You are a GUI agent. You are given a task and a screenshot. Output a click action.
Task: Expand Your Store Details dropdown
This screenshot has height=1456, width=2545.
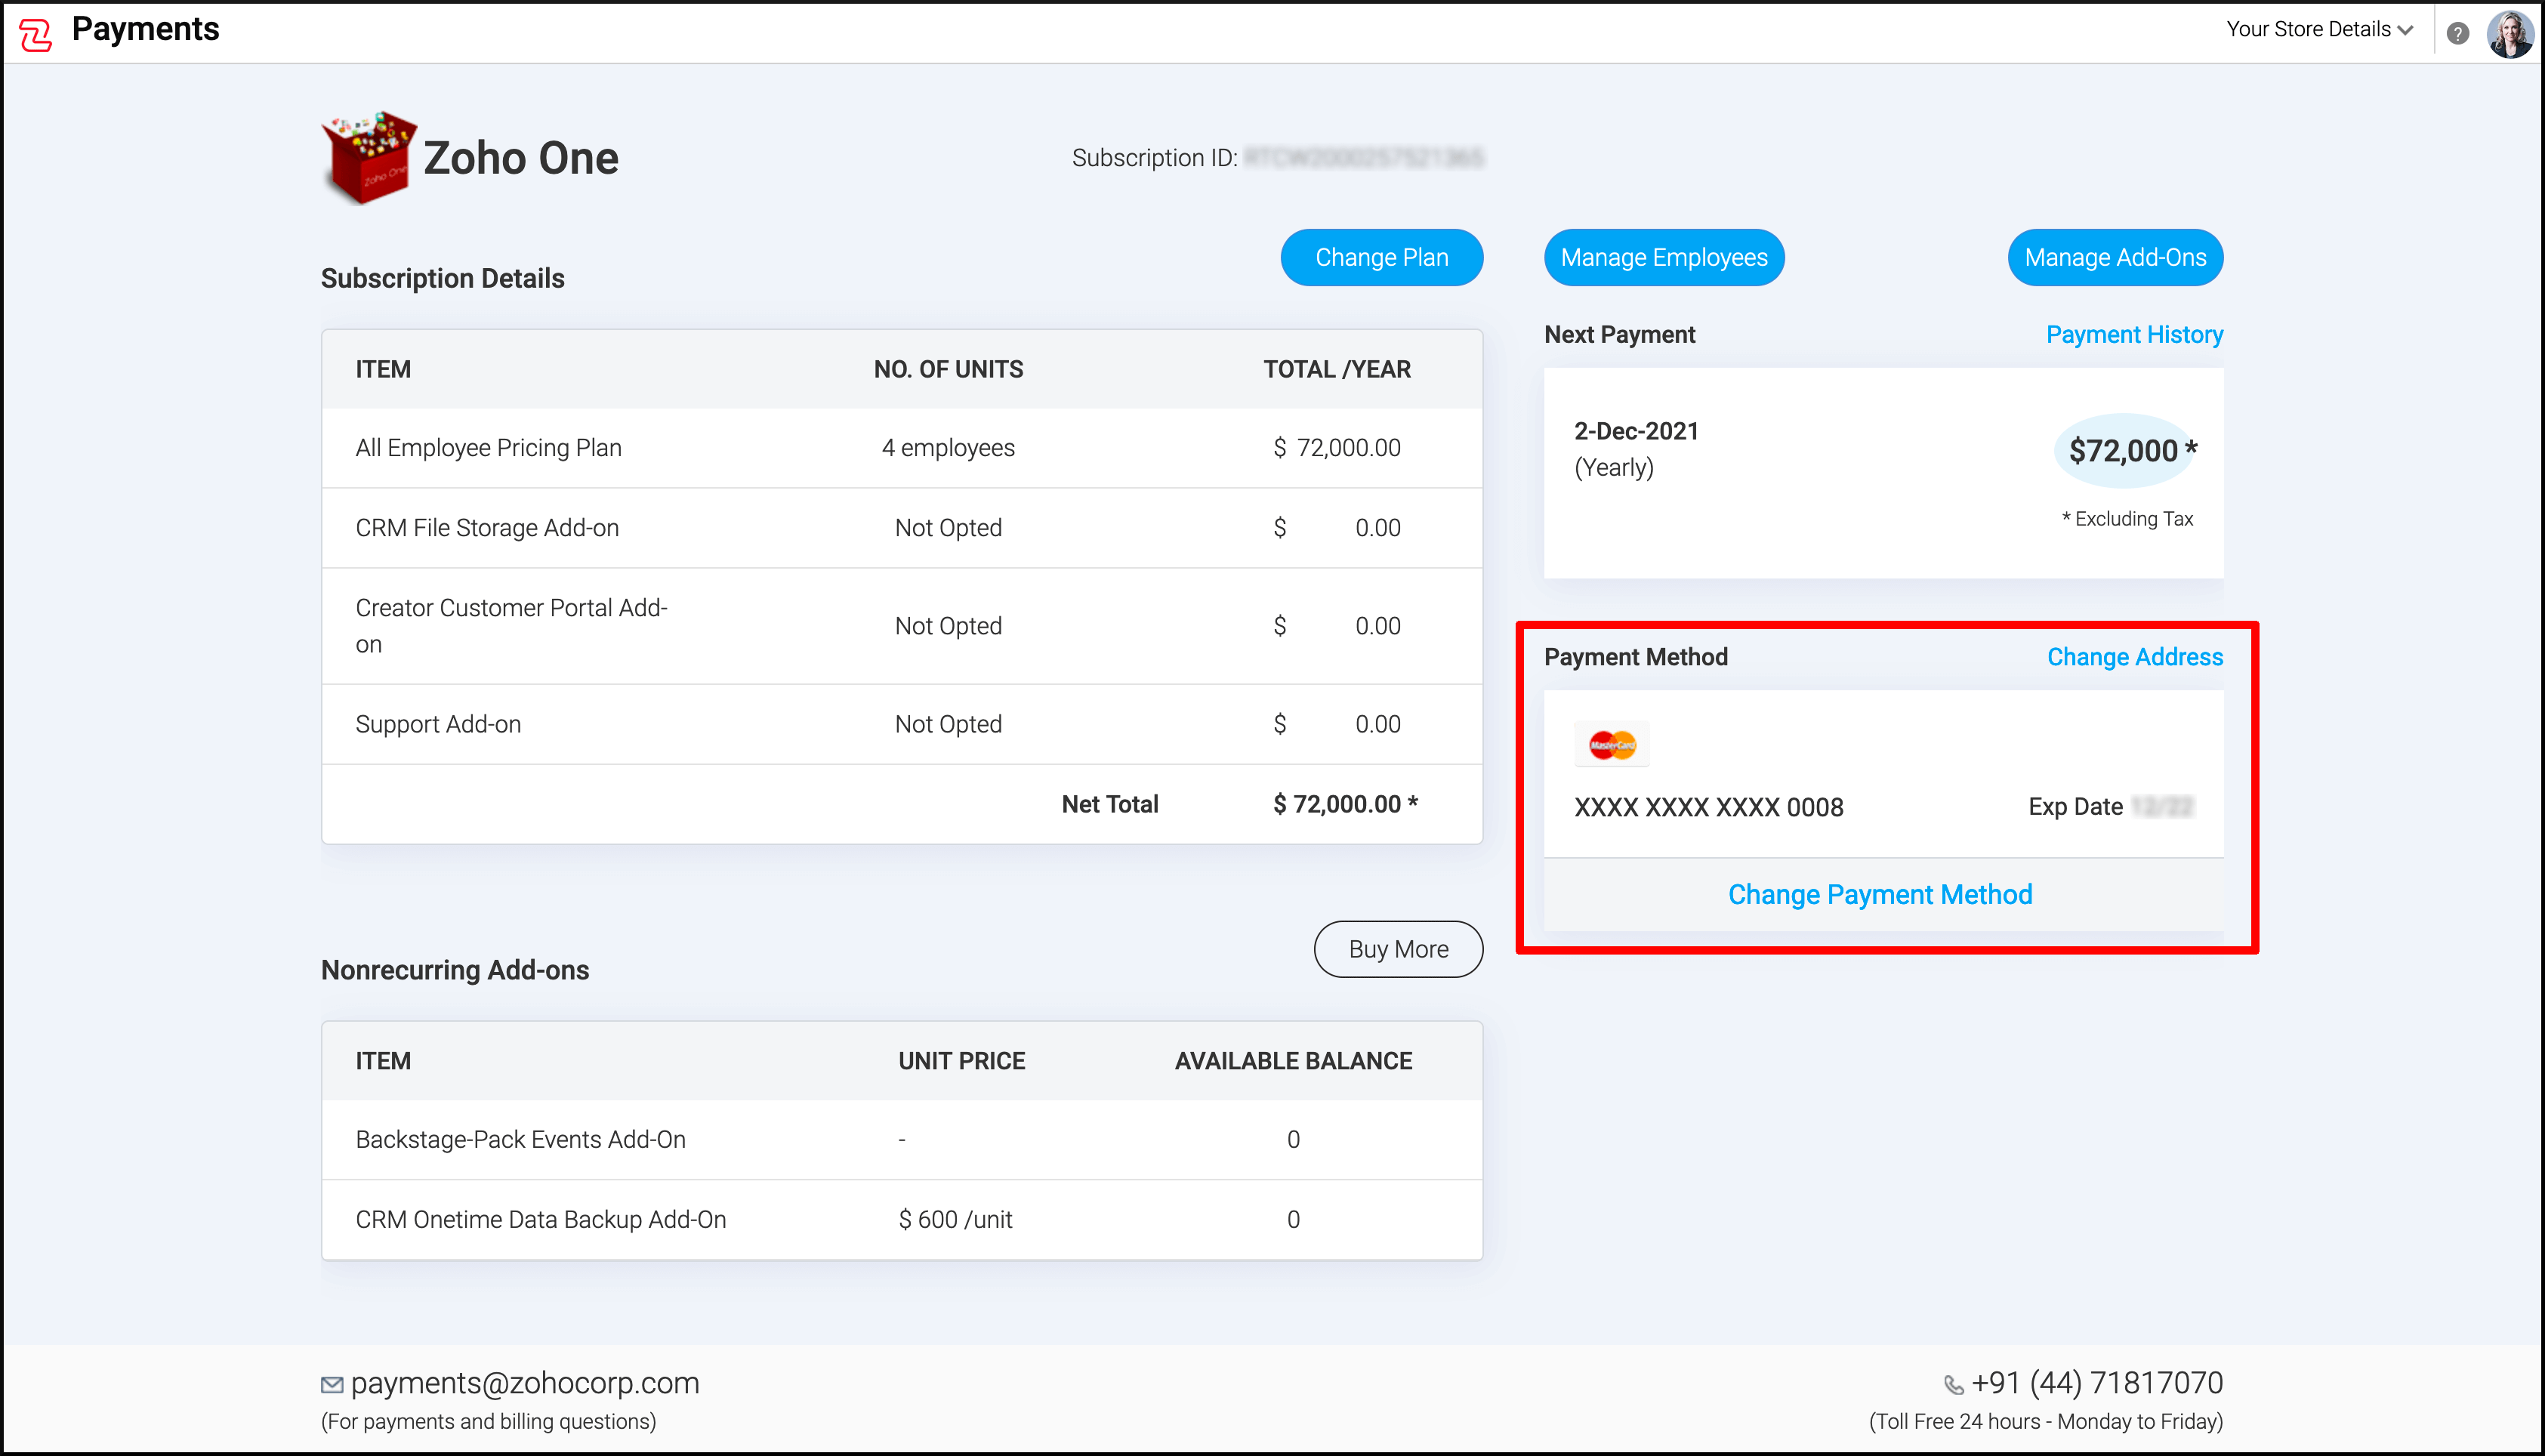pos(2319,30)
